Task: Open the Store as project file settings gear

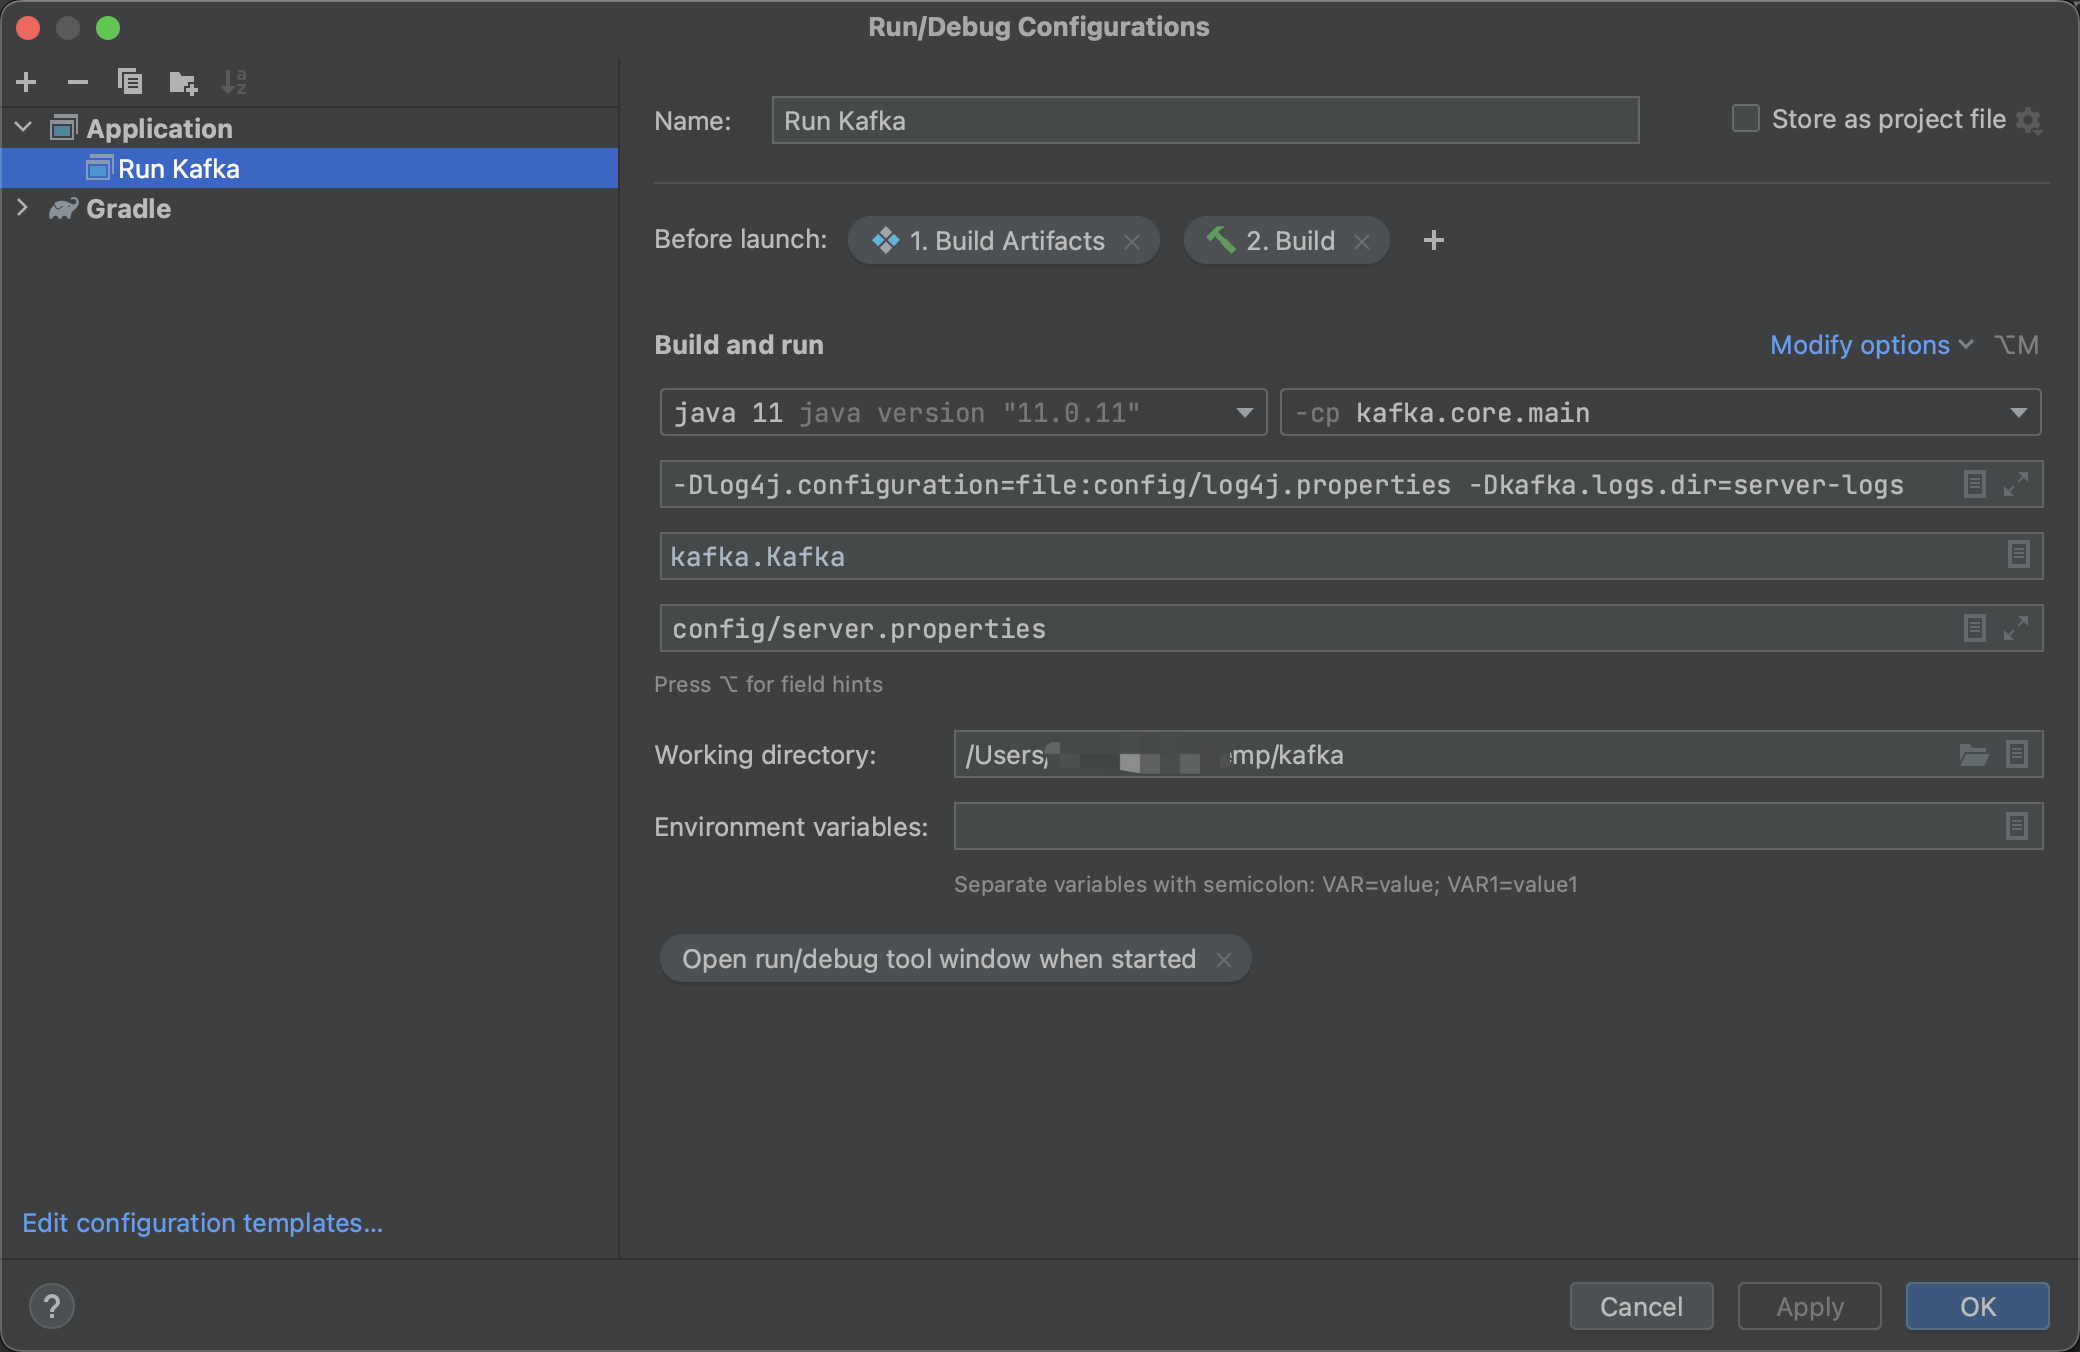Action: tap(2030, 120)
